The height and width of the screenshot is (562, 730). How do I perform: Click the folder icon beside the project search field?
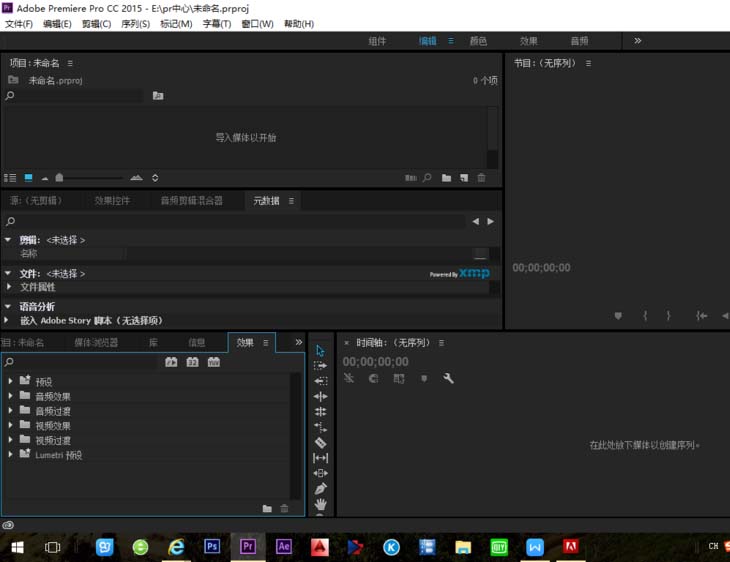[158, 95]
